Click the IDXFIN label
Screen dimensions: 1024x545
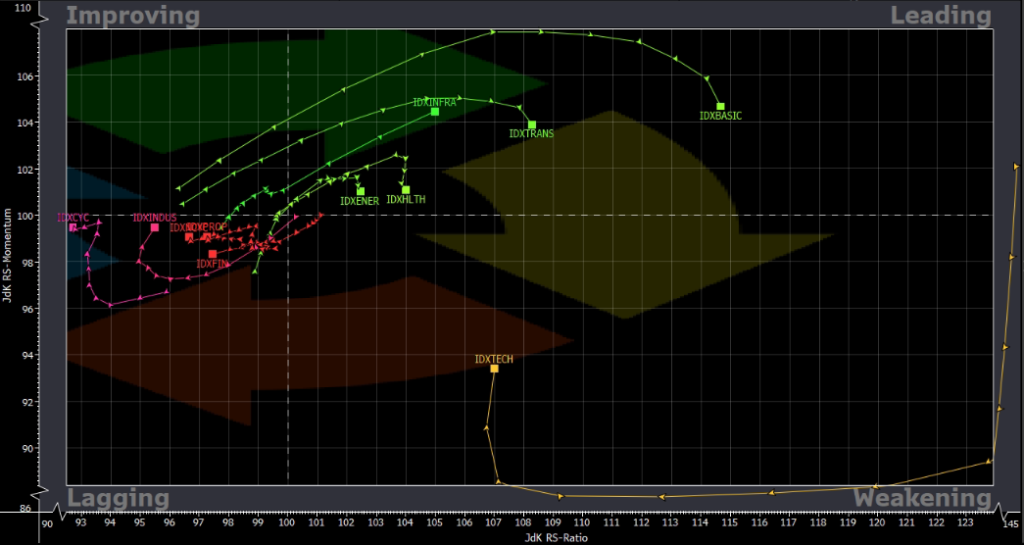coord(212,264)
